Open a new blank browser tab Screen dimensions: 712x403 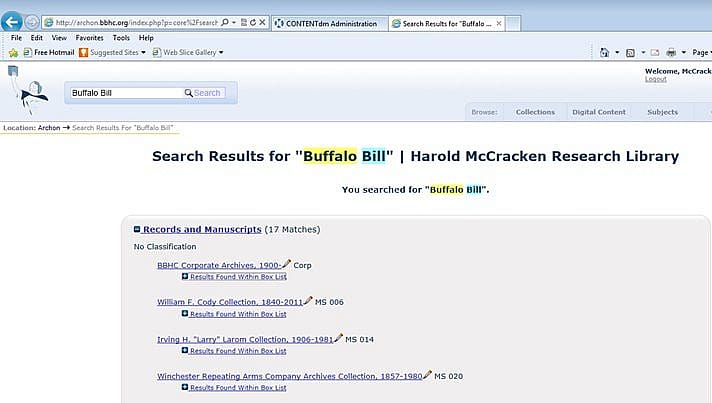coord(513,24)
